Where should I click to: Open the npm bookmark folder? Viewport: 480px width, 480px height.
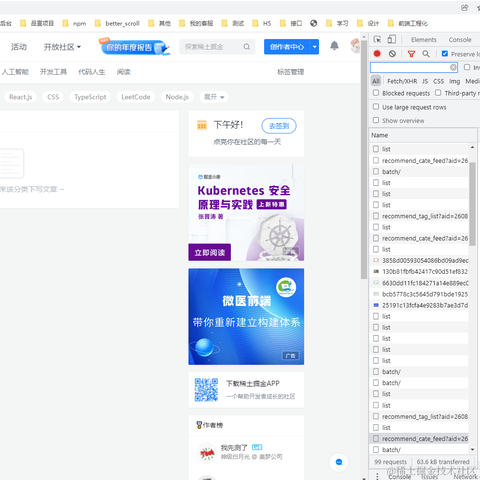point(74,23)
